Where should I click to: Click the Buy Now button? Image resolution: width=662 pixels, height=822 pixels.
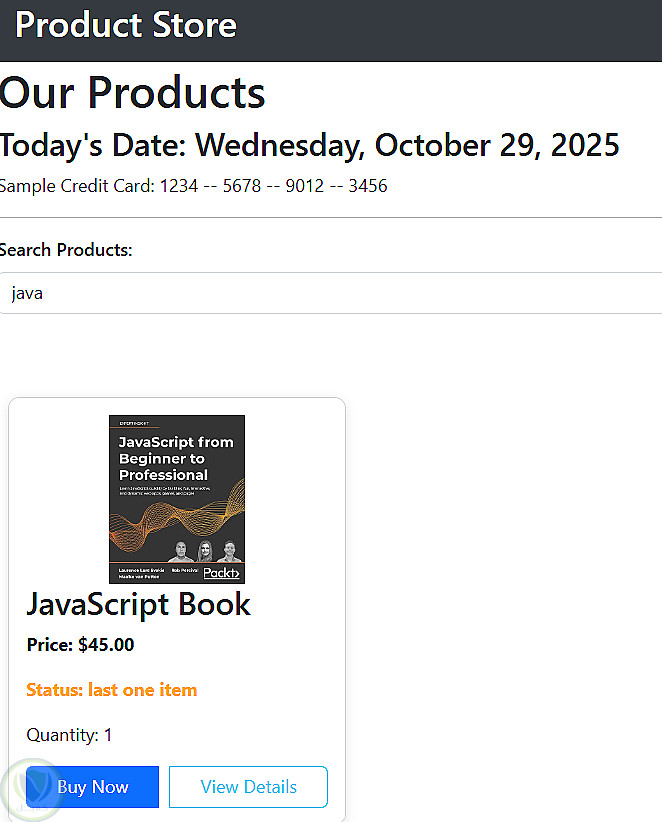[x=93, y=787]
